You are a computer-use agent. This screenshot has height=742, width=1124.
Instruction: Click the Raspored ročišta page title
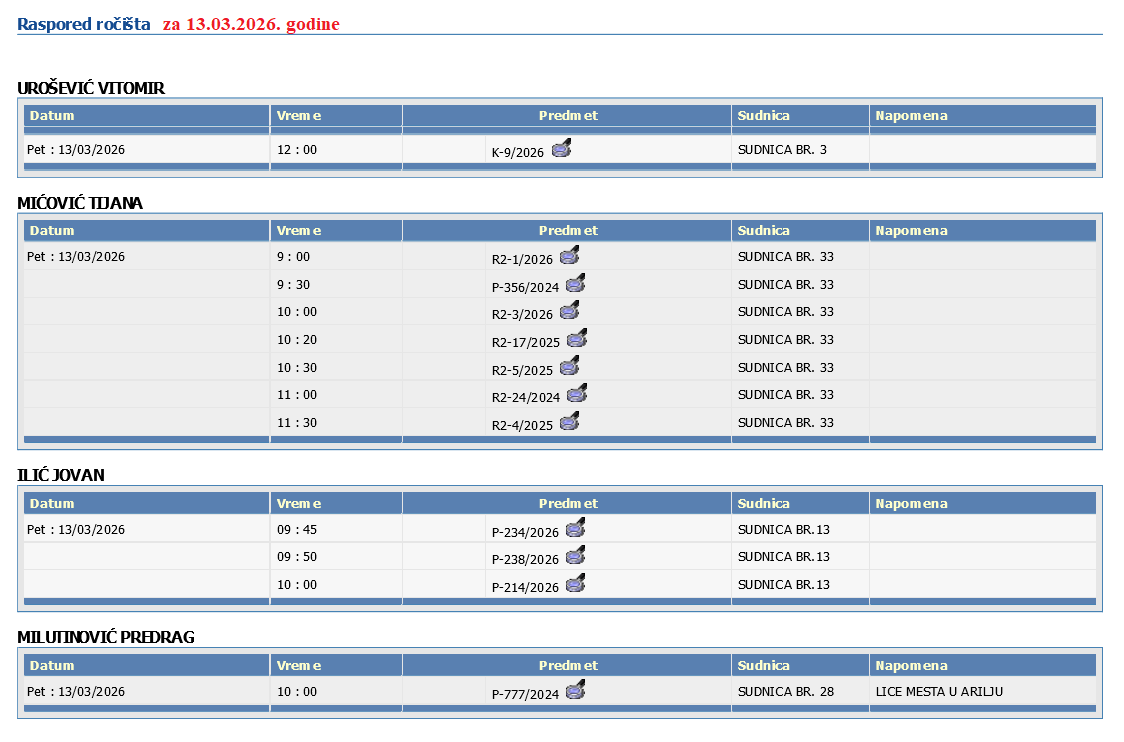84,24
